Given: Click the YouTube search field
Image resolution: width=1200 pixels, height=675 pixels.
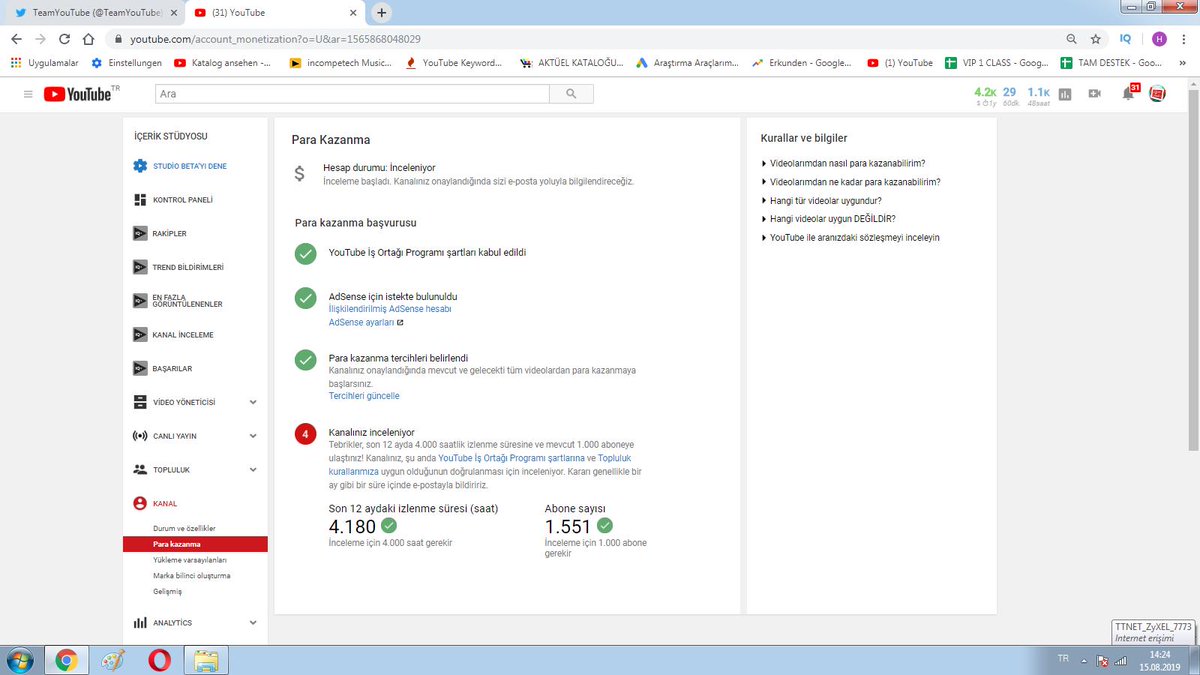Looking at the screenshot, I should click(x=352, y=94).
